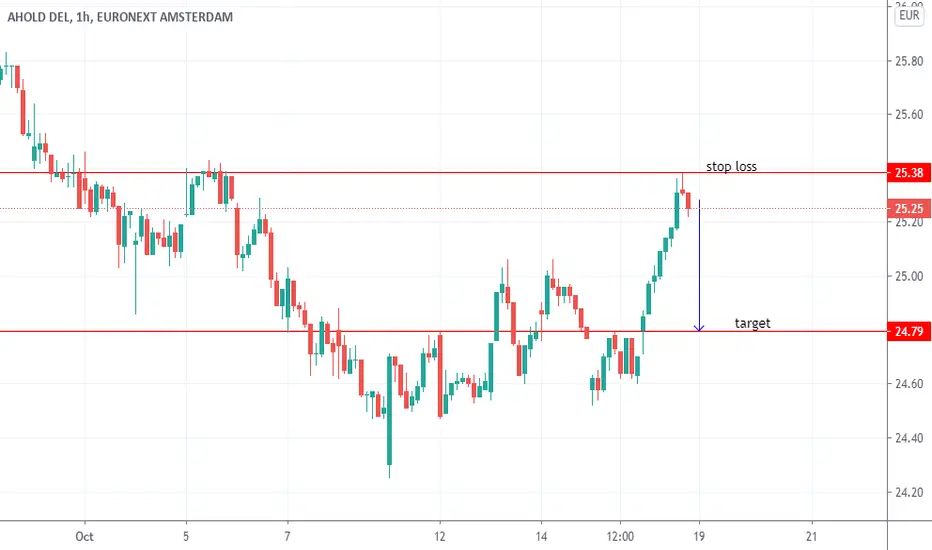The width and height of the screenshot is (932, 550).
Task: Select the lower red horizontal line
Action: click(443, 331)
